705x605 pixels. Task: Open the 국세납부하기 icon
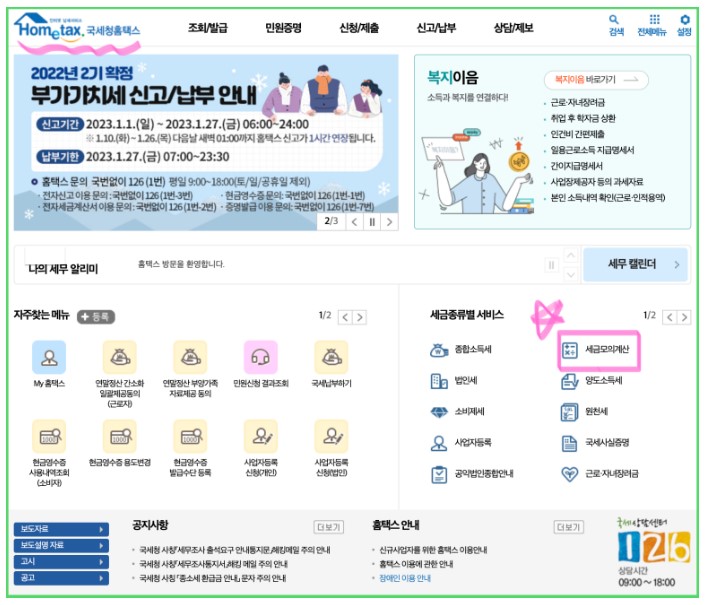click(x=331, y=357)
